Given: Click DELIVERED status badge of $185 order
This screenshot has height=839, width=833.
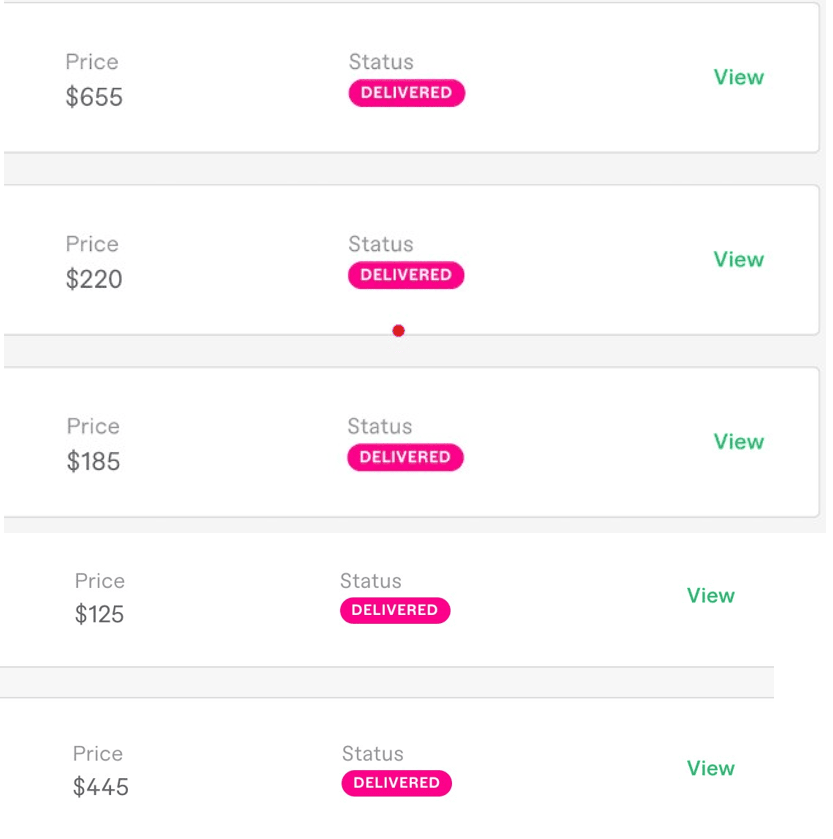Looking at the screenshot, I should (x=405, y=457).
